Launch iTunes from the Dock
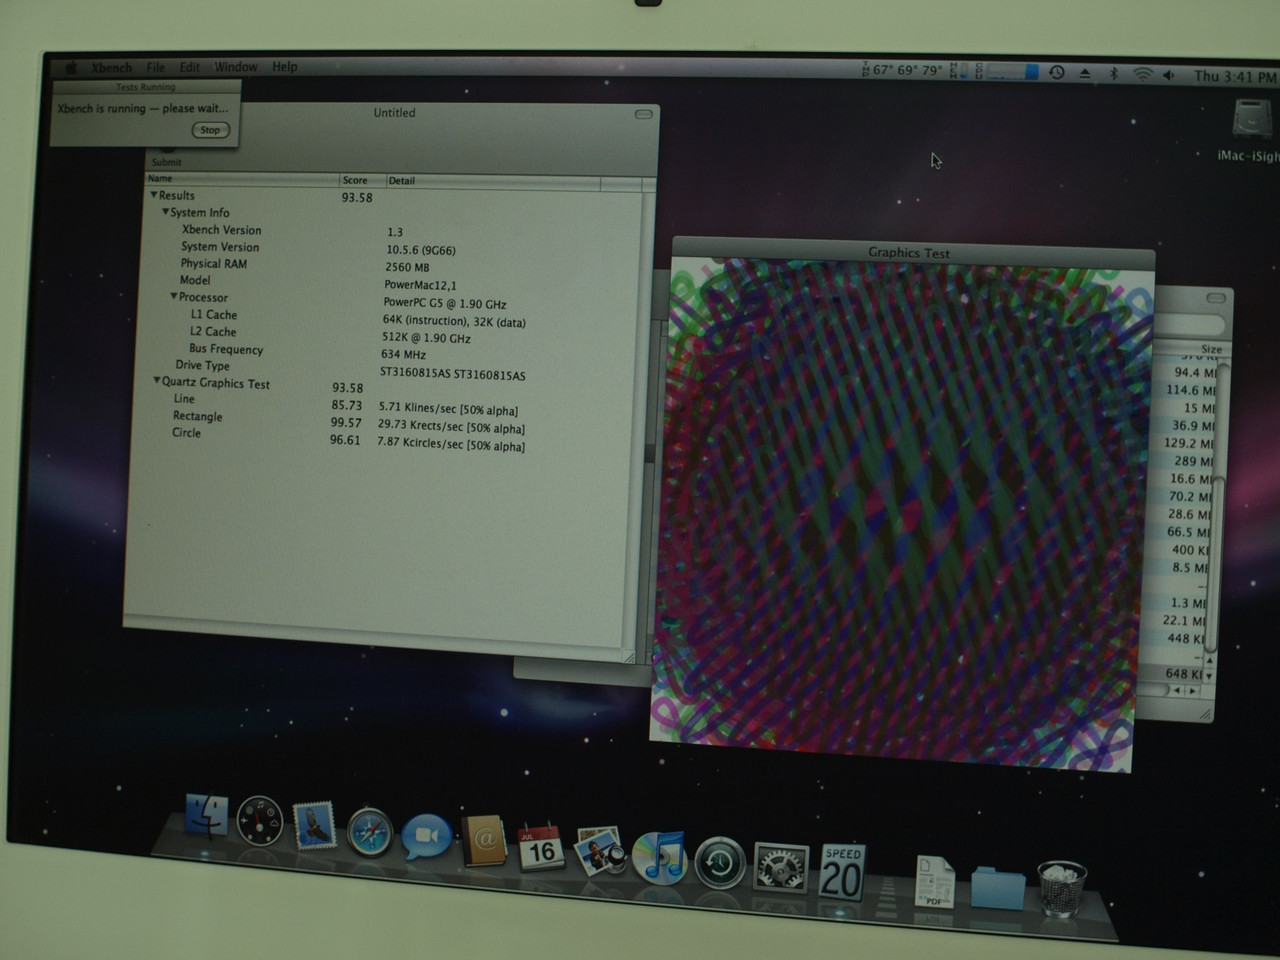Image resolution: width=1280 pixels, height=960 pixels. pyautogui.click(x=660, y=857)
